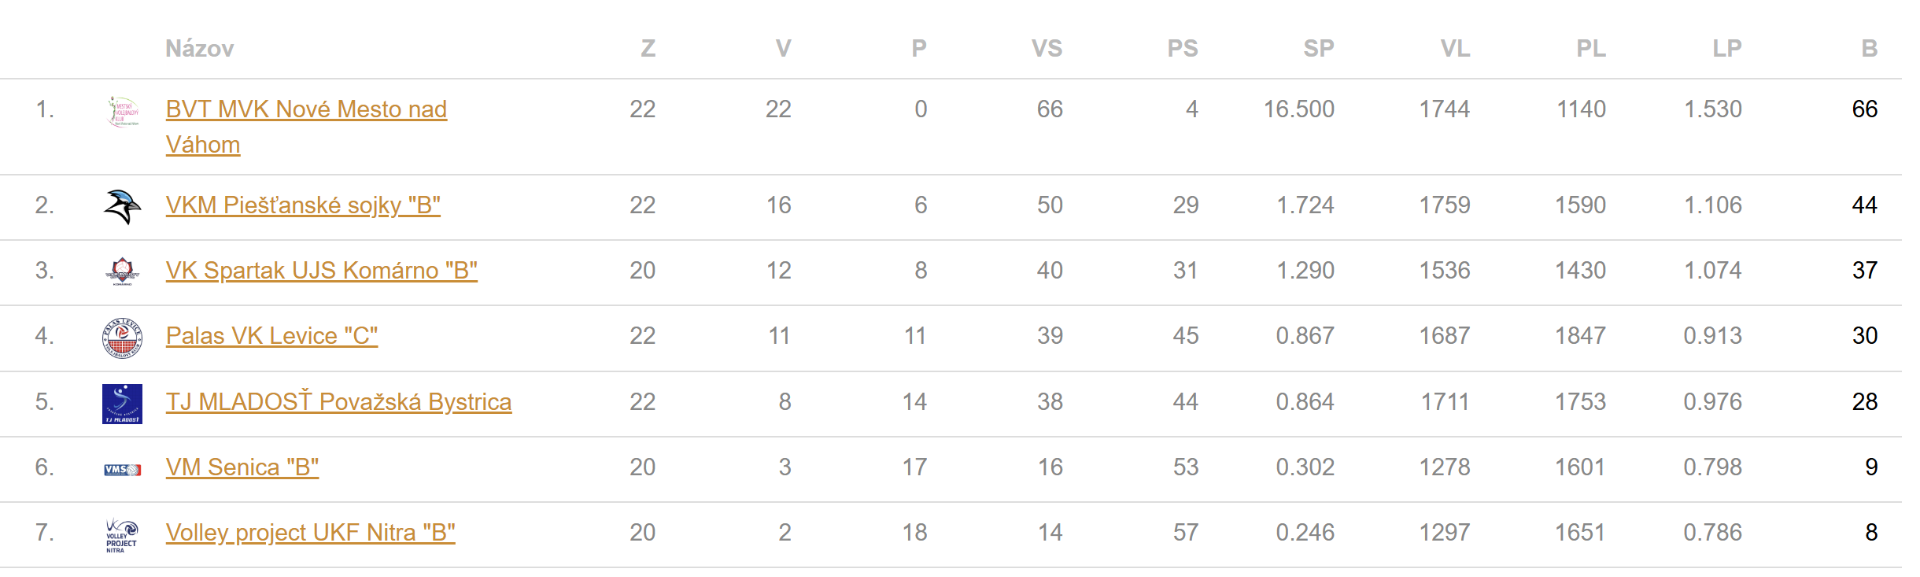Click the VM Senica team logo
This screenshot has width=1920, height=577.
(122, 469)
